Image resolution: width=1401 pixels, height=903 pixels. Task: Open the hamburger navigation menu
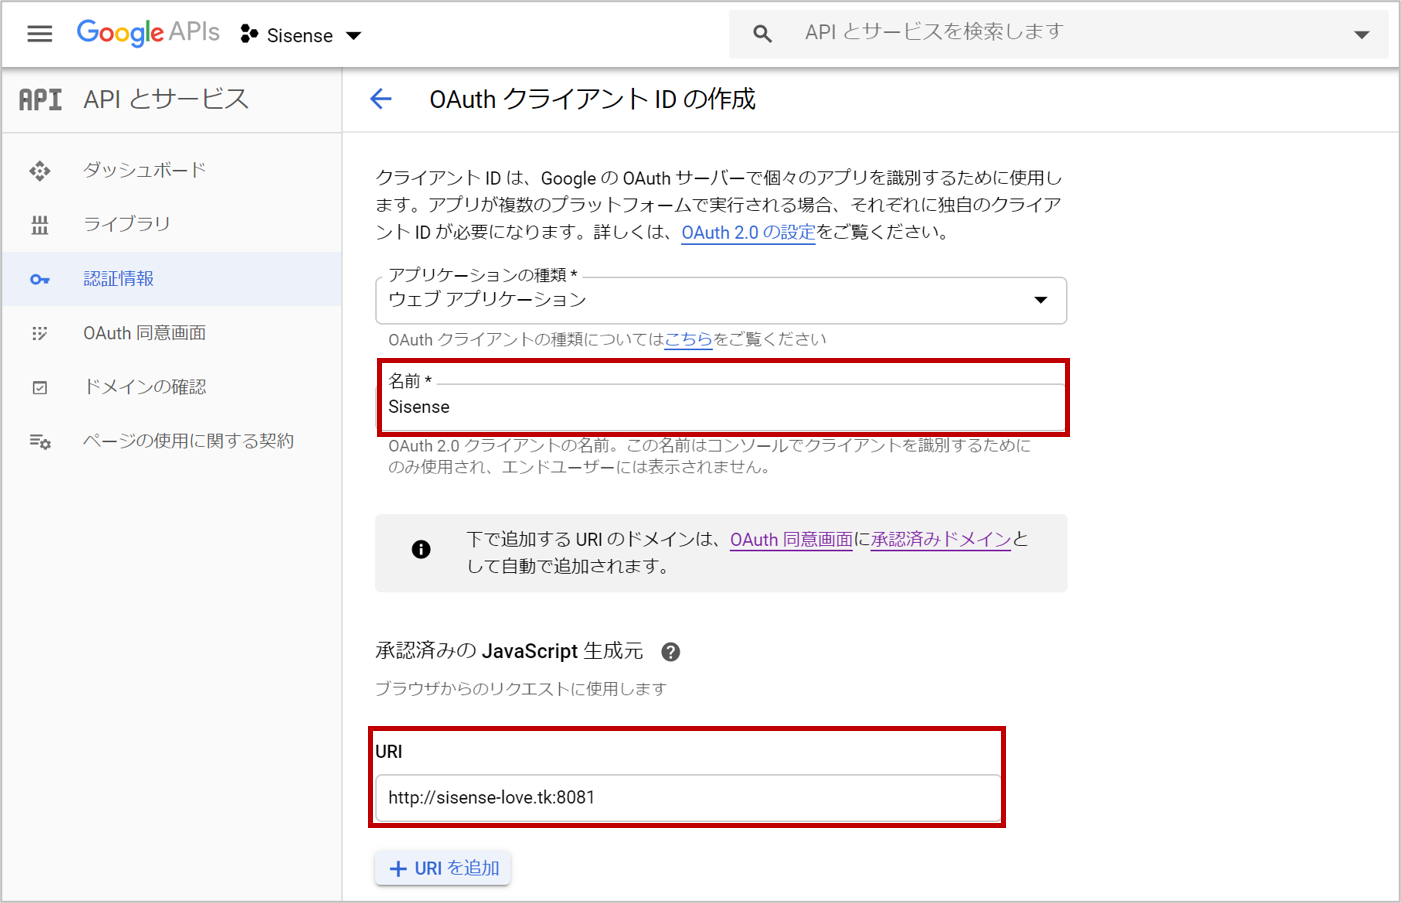(40, 34)
